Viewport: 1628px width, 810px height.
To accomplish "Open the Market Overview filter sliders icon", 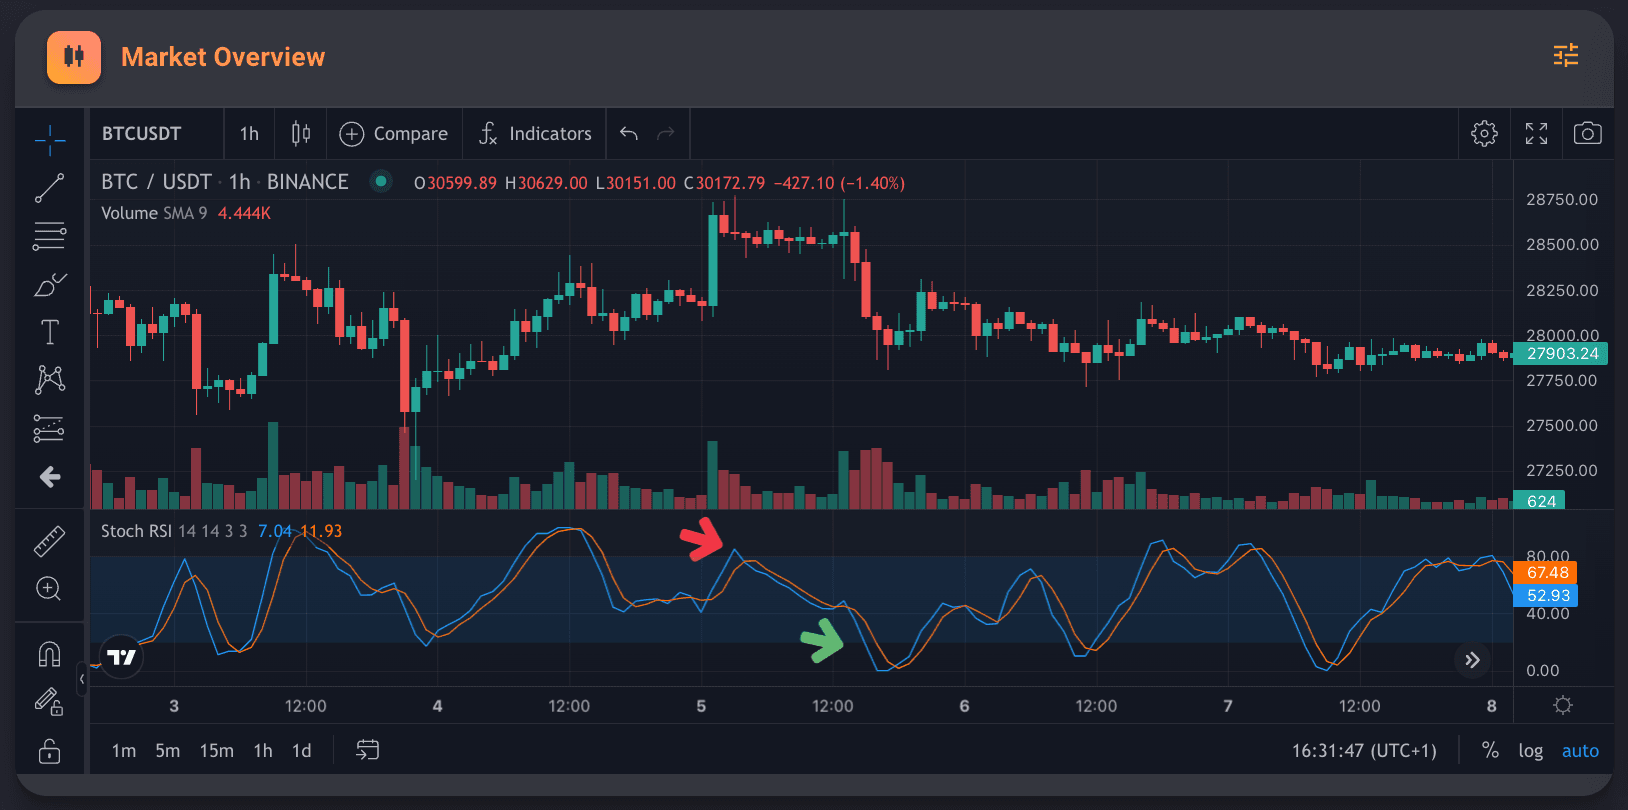I will (x=1565, y=56).
